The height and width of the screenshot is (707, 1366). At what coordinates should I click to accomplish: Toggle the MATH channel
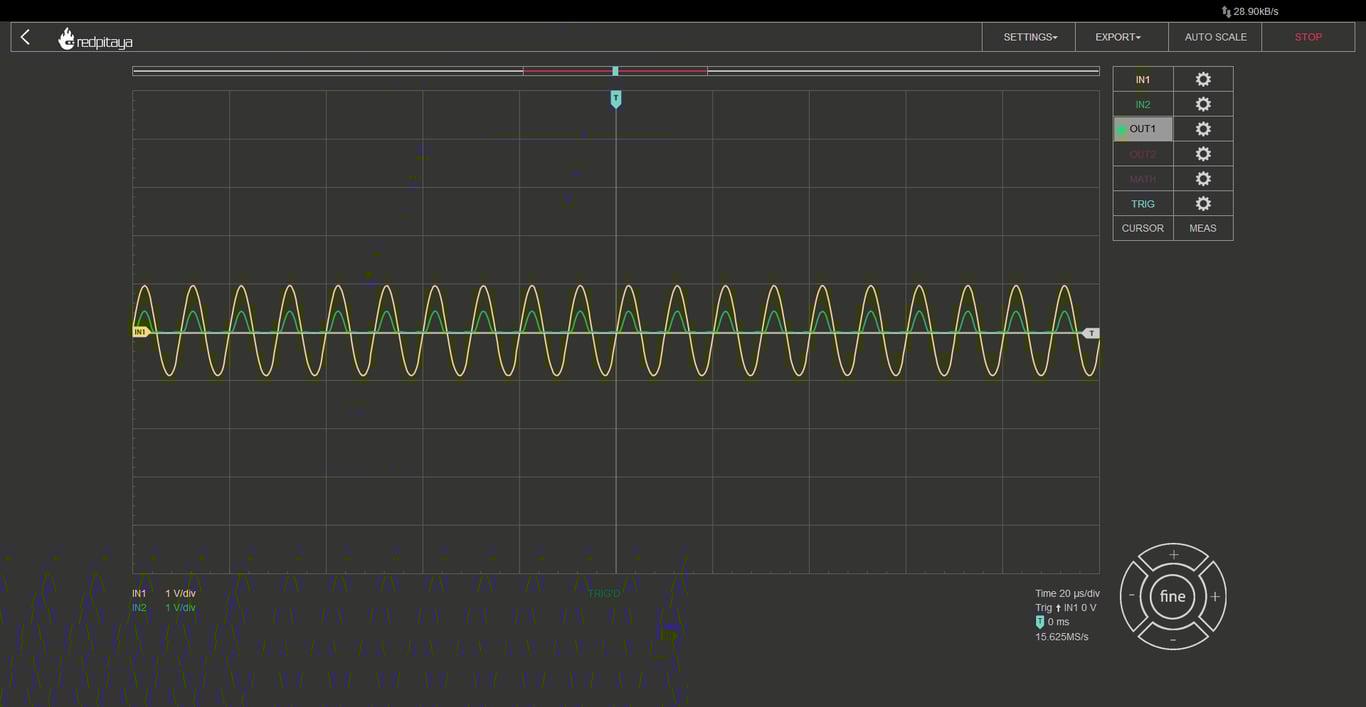[x=1143, y=179]
